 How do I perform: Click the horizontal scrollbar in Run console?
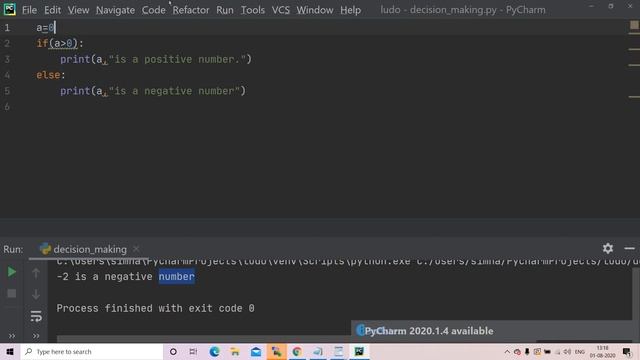(x=204, y=339)
